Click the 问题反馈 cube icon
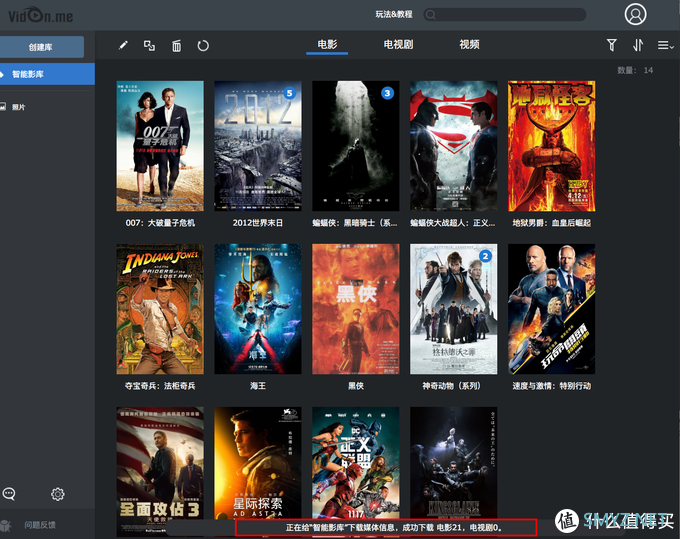 5,525
